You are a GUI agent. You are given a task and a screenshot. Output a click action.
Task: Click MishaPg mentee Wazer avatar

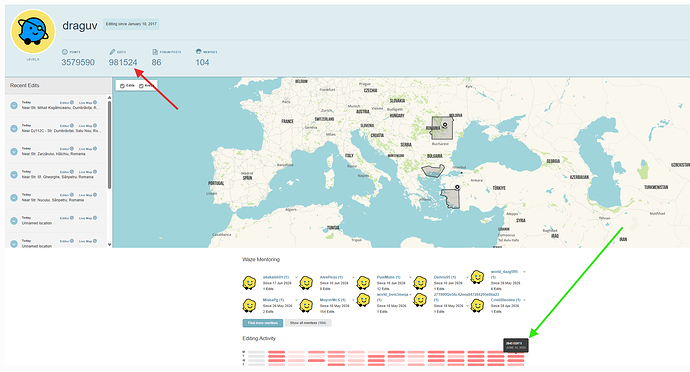point(250,305)
